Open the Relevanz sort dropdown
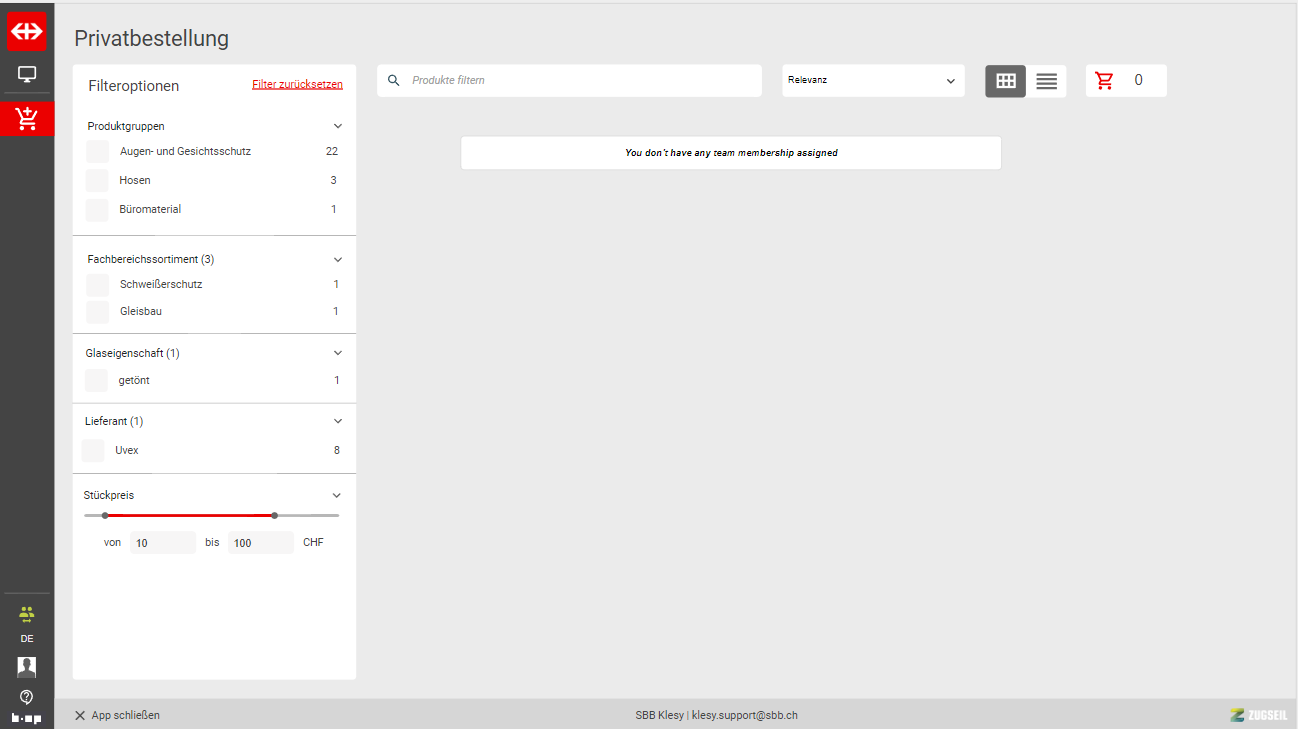The image size is (1298, 729). coord(872,81)
